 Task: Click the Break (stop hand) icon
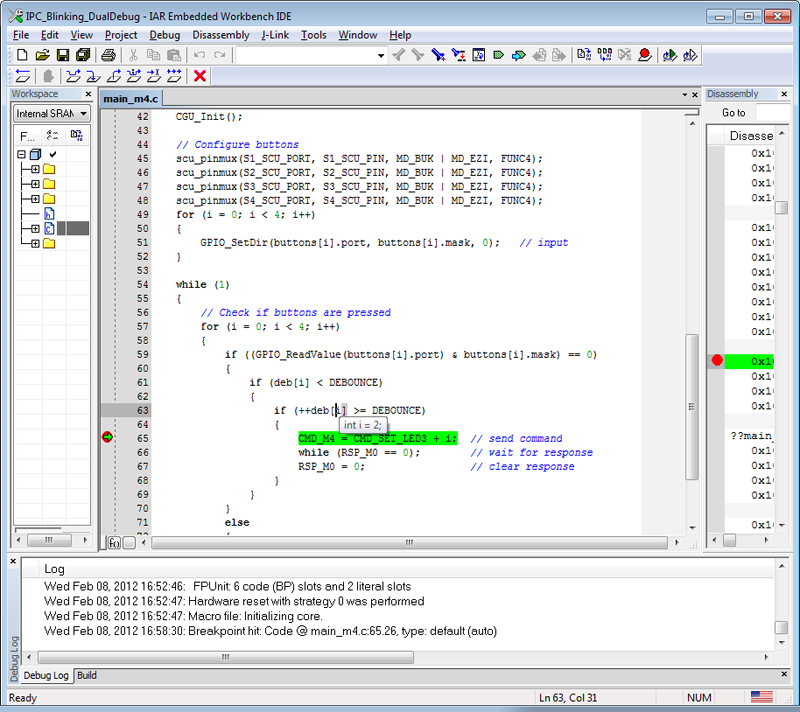click(48, 76)
